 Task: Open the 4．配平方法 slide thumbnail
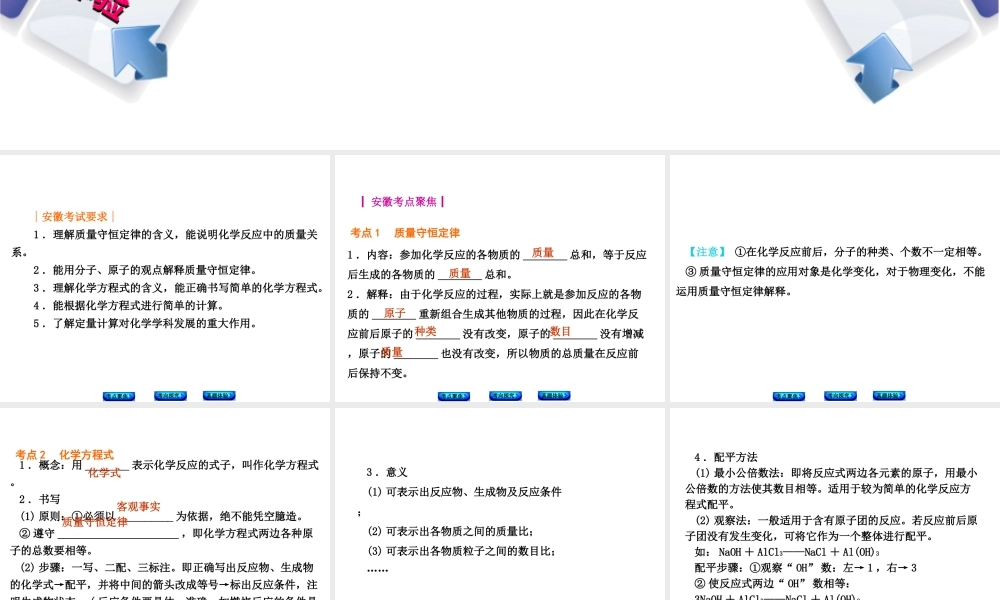click(x=835, y=504)
